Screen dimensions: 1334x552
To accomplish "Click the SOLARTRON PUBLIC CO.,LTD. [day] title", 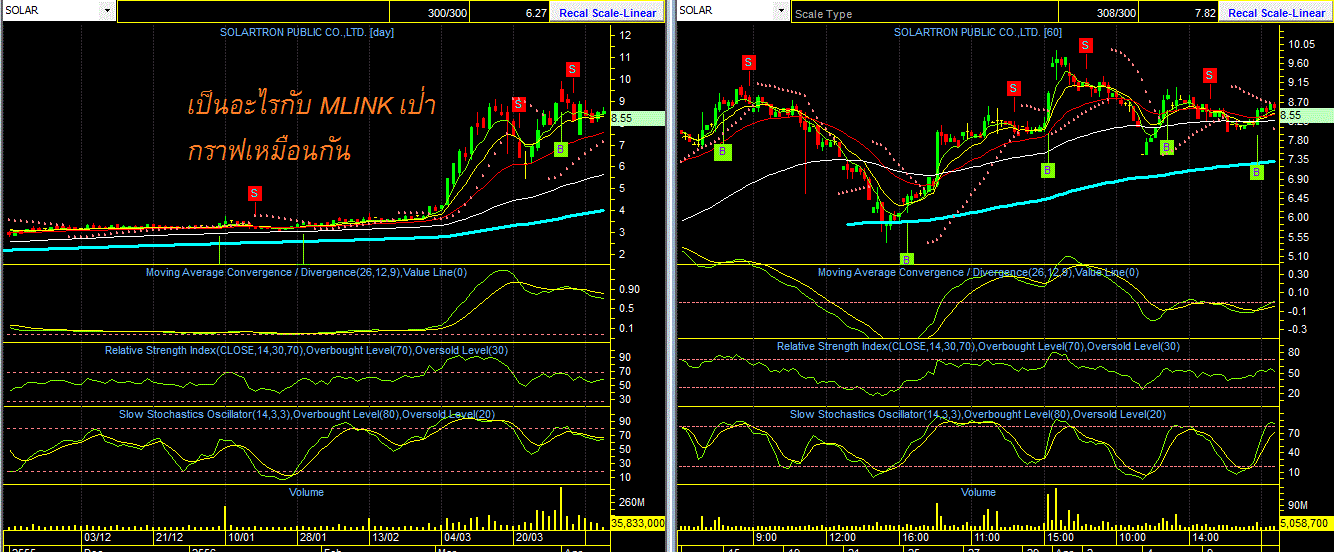I will 307,32.
